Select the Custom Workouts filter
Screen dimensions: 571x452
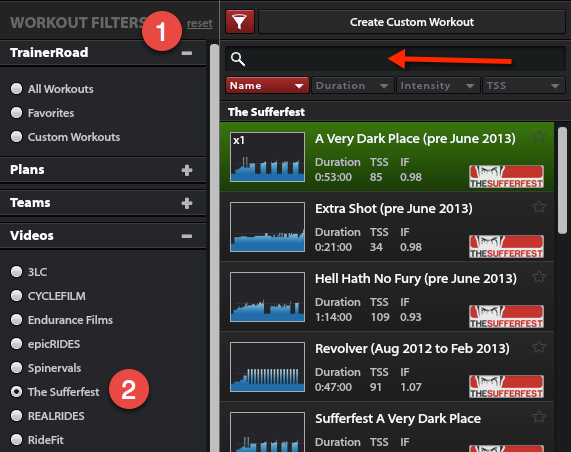pyautogui.click(x=16, y=137)
